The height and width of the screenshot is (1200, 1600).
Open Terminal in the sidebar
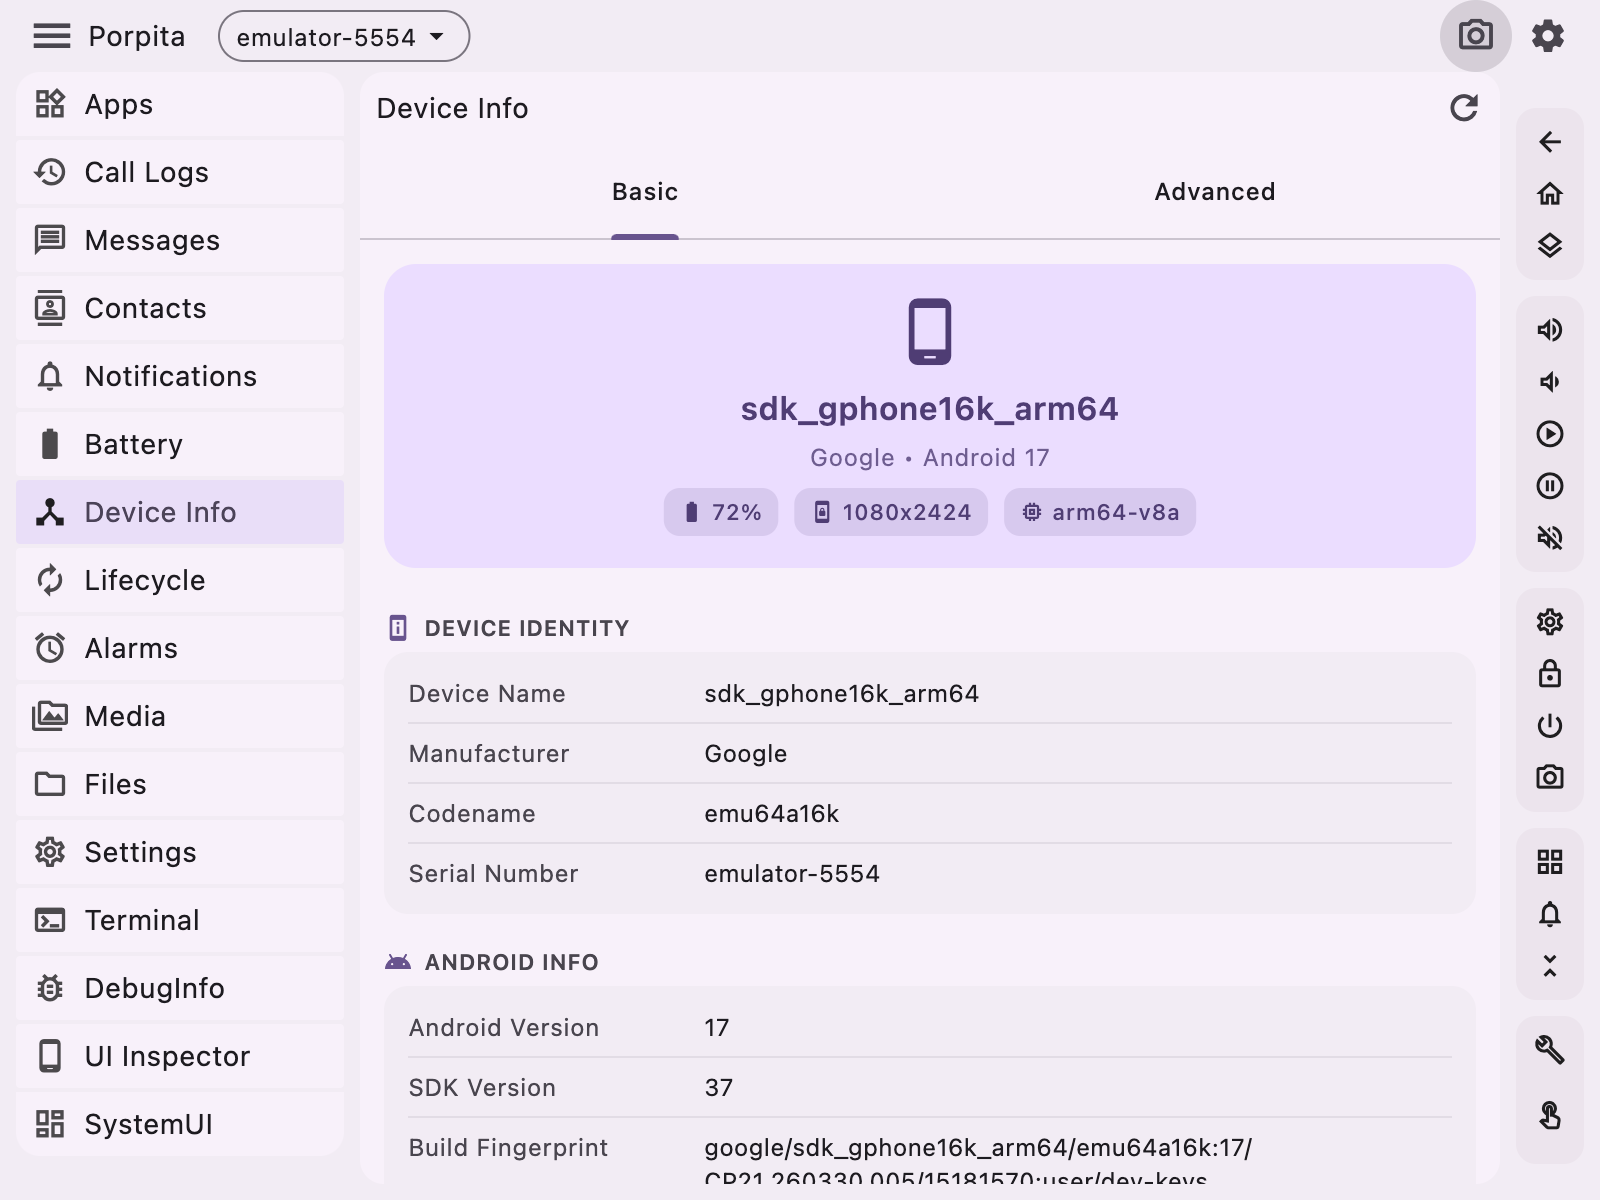point(180,920)
